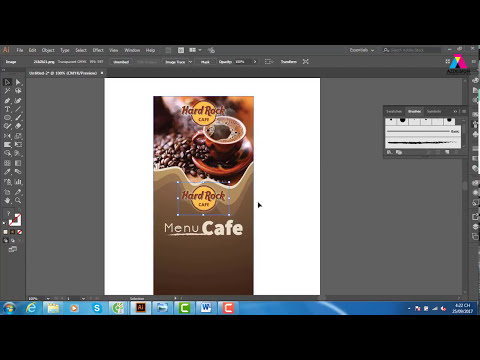Pick the Magic Wand tool
This screenshot has height=360, width=480.
pyautogui.click(x=7, y=91)
